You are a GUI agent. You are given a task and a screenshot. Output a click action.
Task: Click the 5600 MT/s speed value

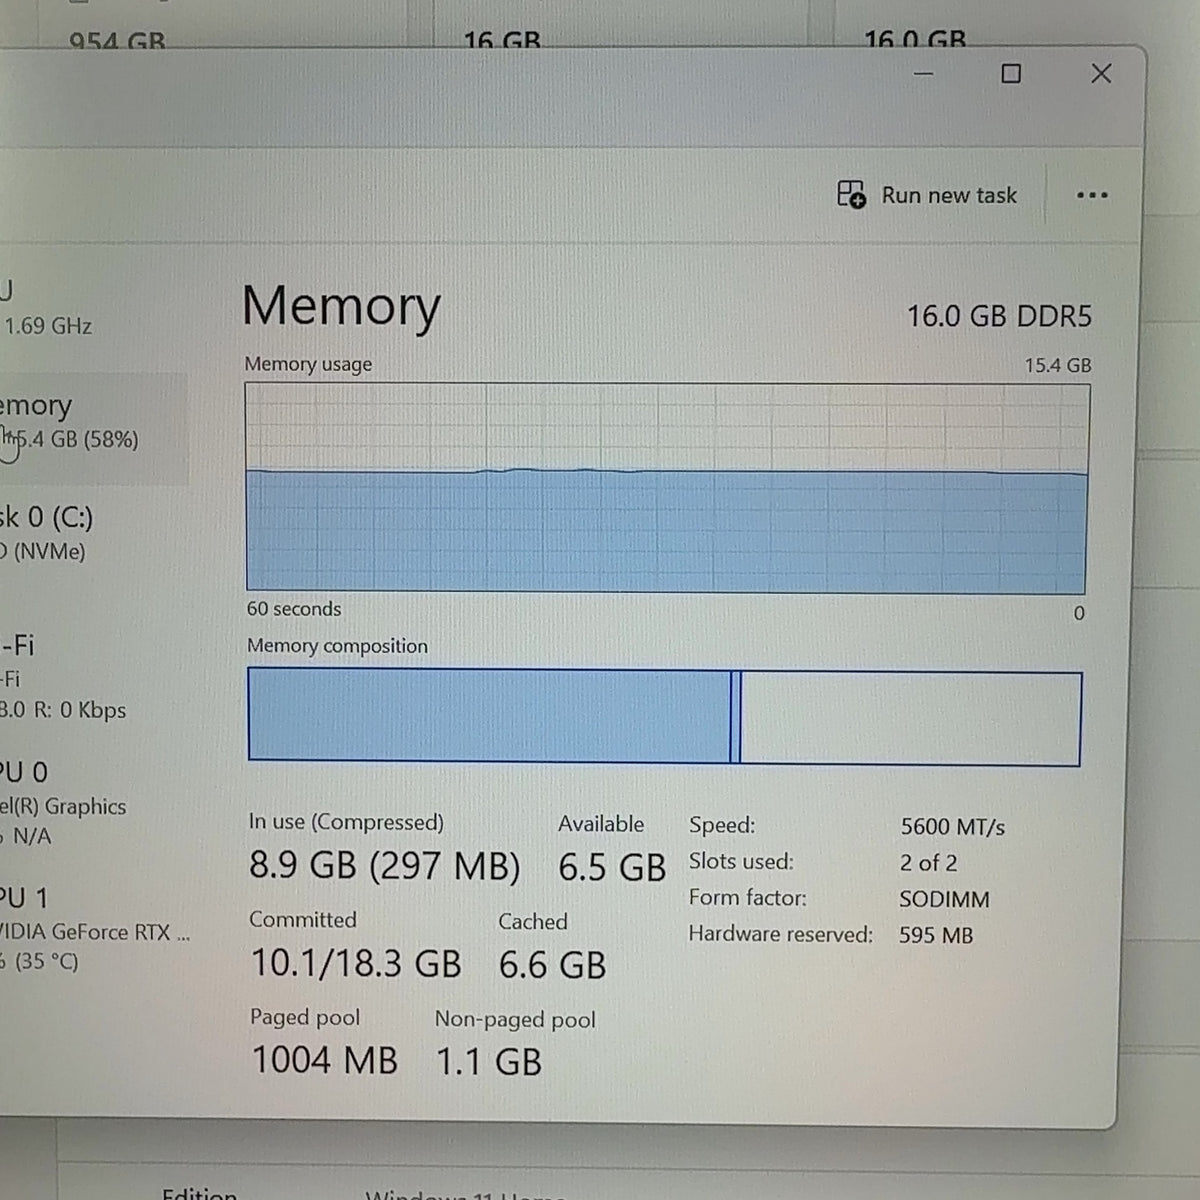(953, 827)
